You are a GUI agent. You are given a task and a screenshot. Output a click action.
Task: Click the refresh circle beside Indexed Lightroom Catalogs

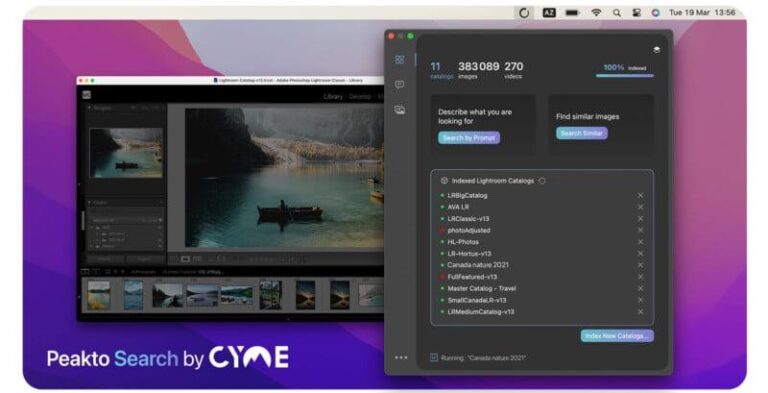pos(542,181)
